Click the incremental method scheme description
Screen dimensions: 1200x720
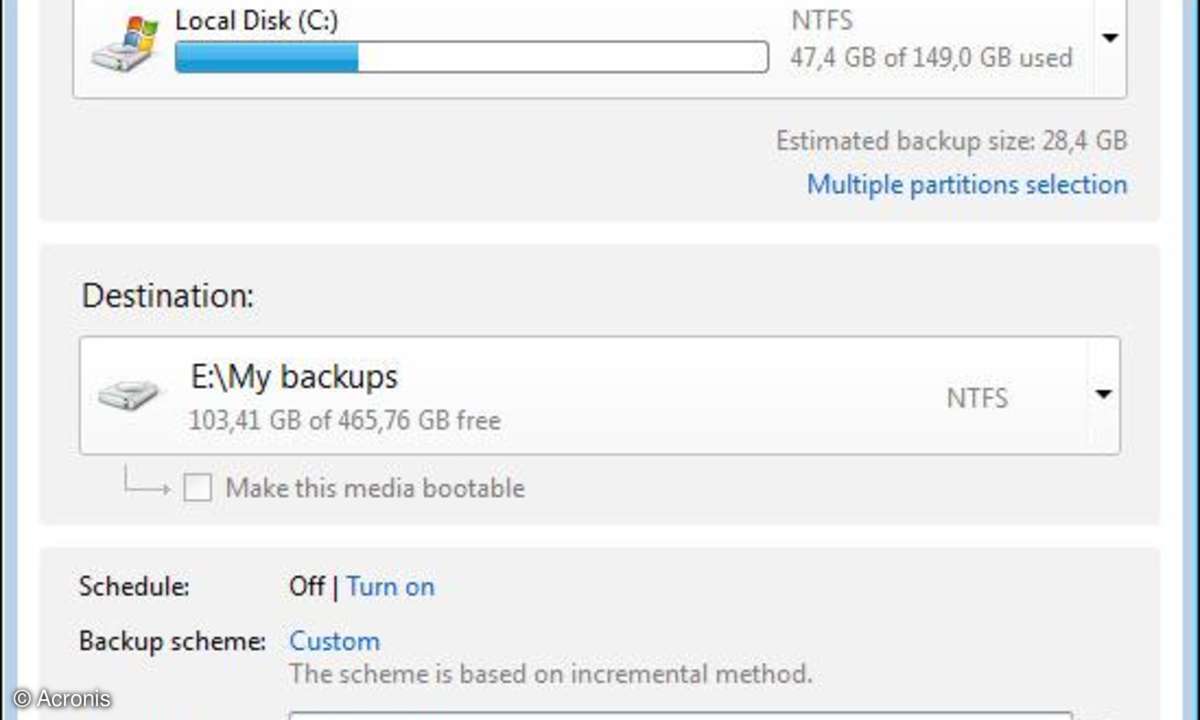551,673
